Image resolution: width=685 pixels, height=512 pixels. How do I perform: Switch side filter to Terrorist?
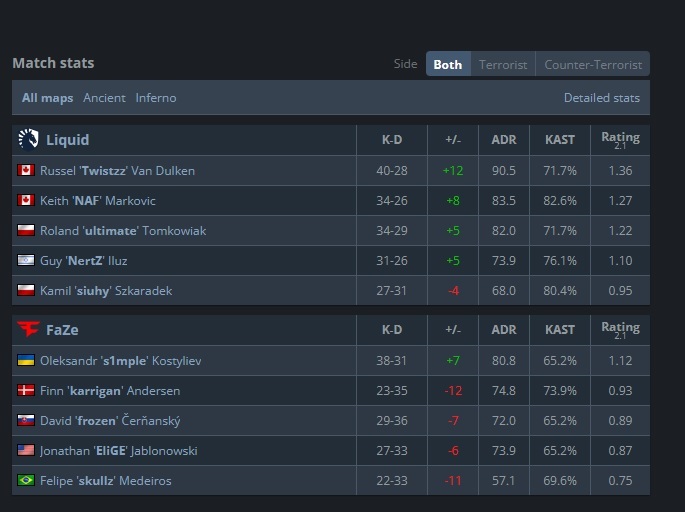(503, 65)
